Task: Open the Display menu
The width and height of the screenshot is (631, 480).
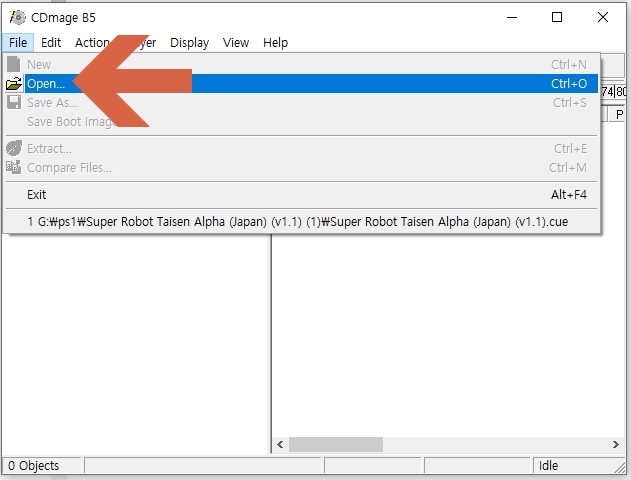Action: pos(190,43)
